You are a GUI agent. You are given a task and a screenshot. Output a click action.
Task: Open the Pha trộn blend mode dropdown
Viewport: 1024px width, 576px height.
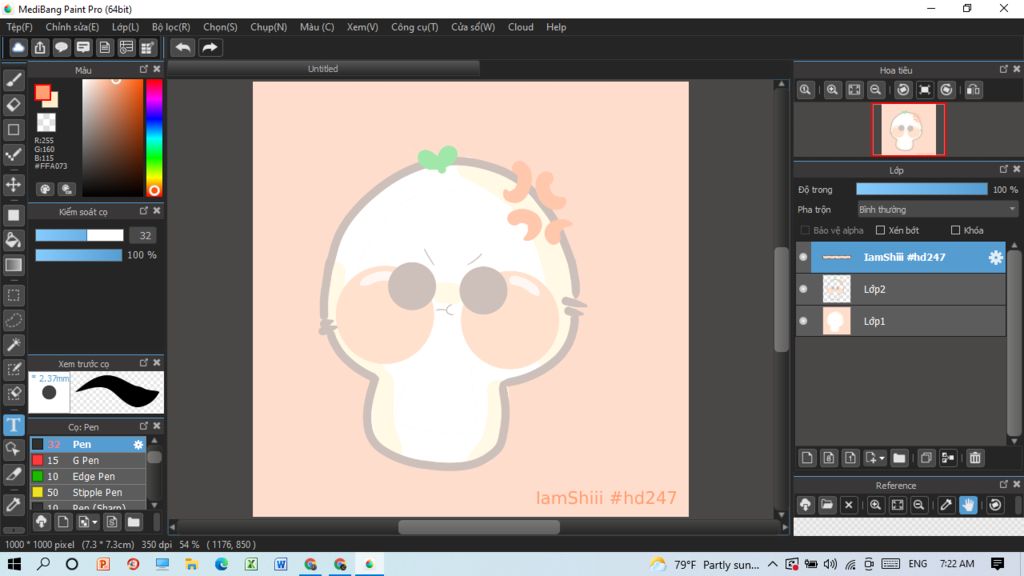coord(937,210)
